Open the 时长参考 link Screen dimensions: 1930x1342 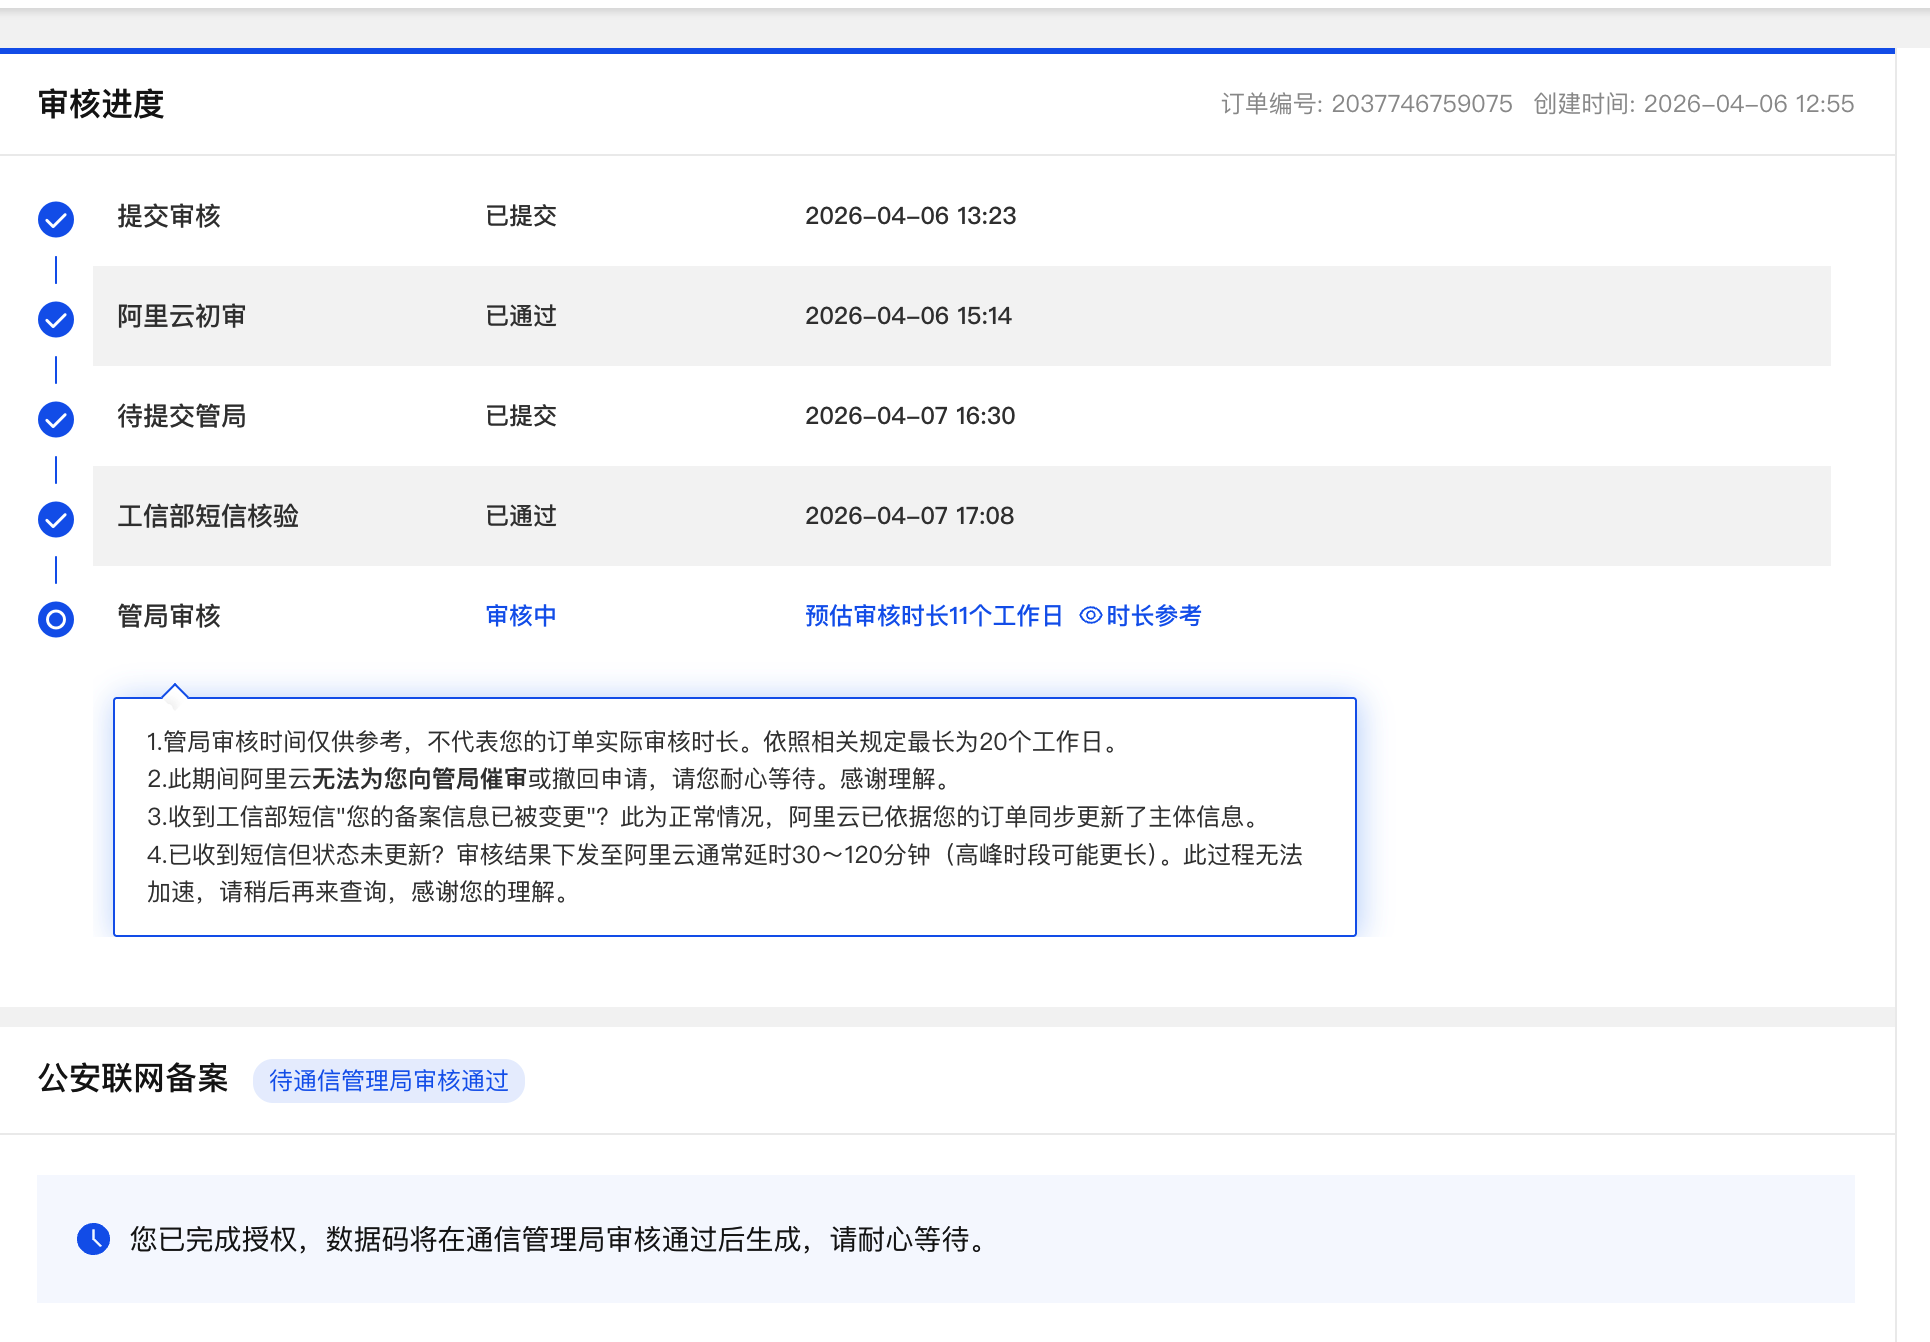pos(1153,616)
